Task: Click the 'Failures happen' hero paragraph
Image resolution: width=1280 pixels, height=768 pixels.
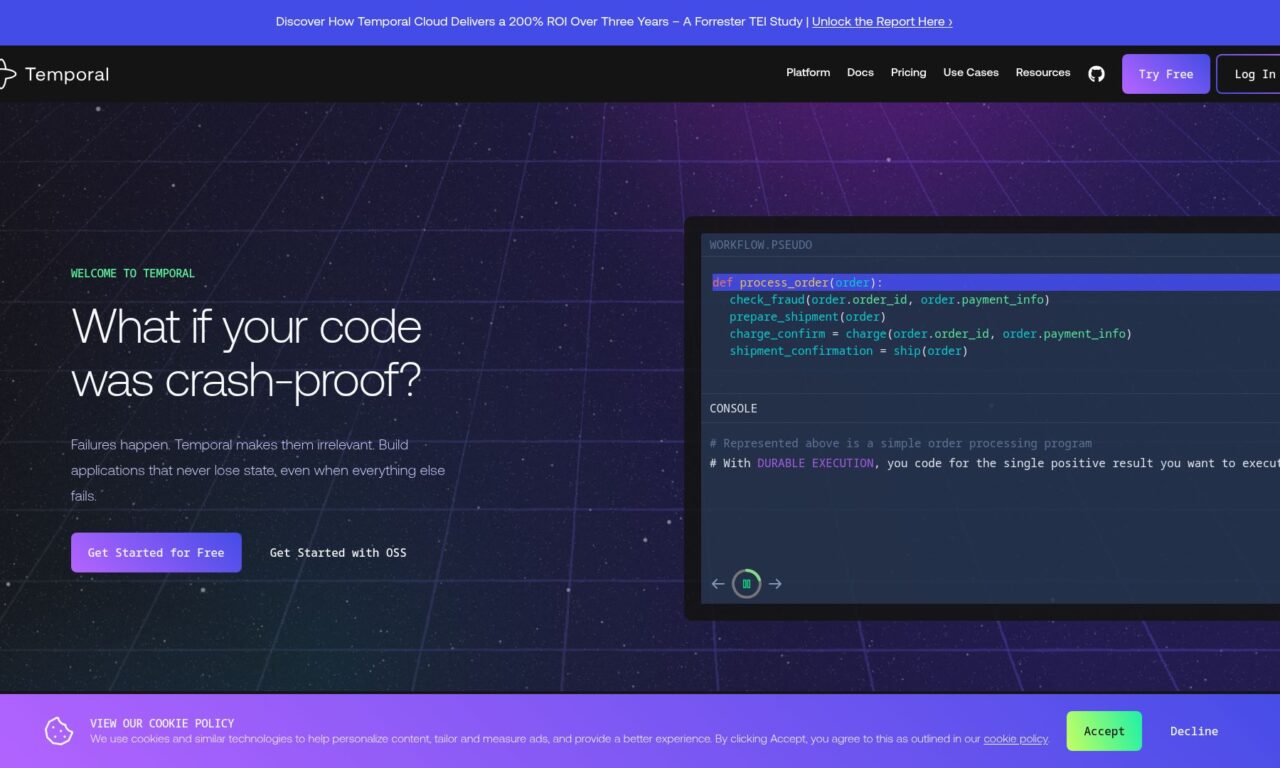Action: tap(258, 470)
